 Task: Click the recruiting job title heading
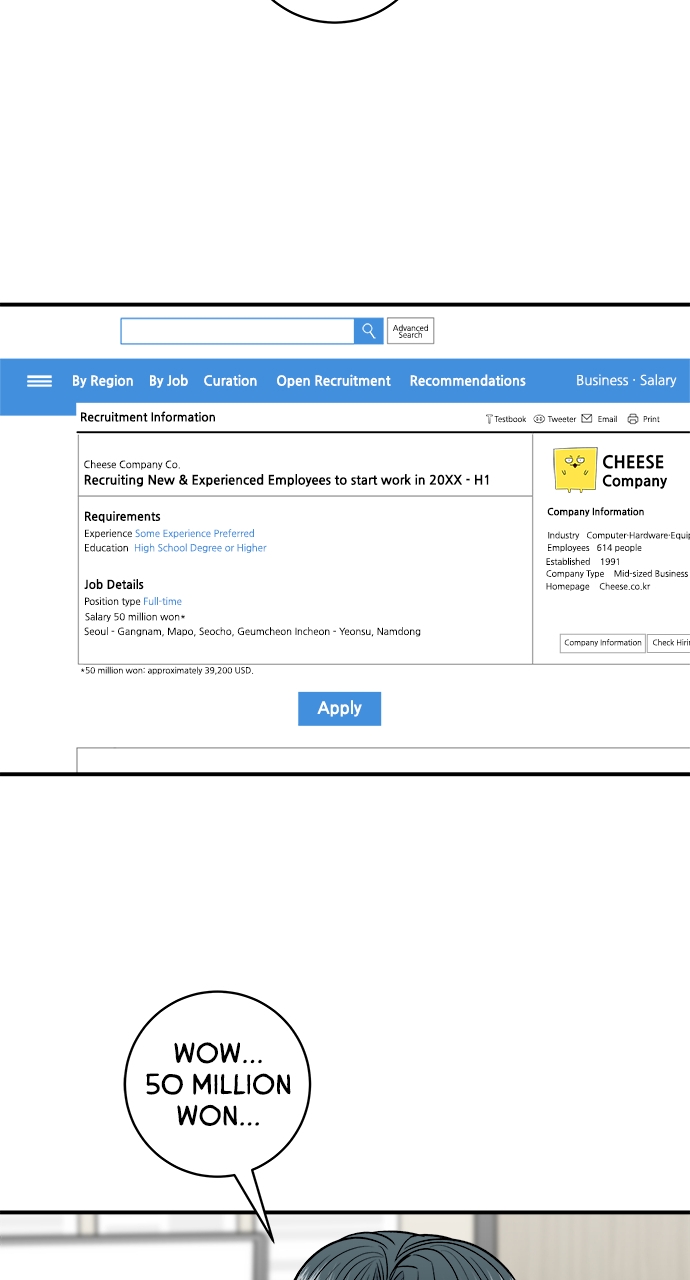pos(287,480)
